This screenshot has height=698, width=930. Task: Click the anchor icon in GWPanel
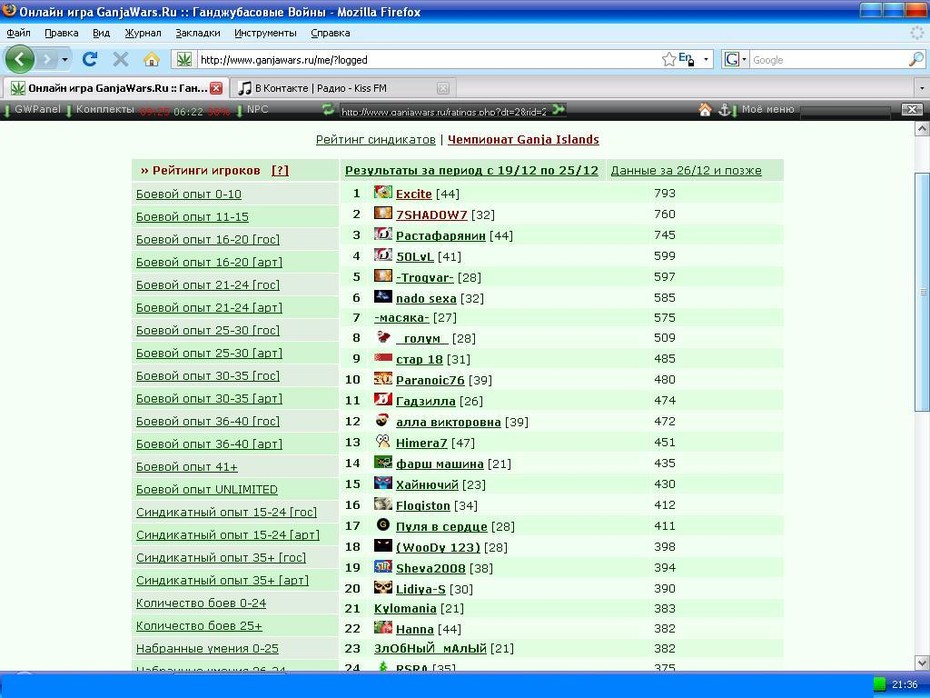724,110
